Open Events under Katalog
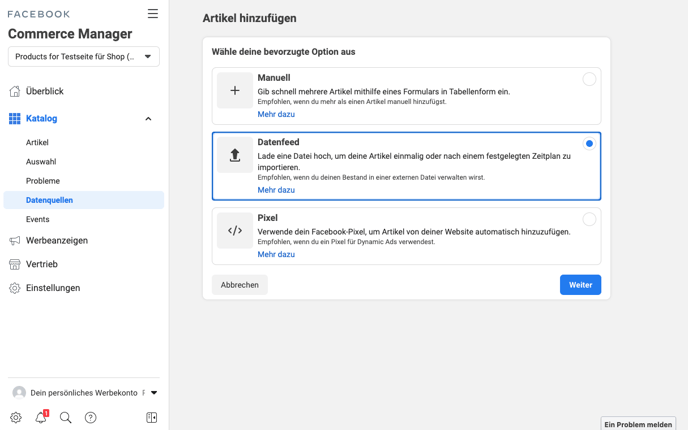Image resolution: width=688 pixels, height=430 pixels. click(37, 219)
